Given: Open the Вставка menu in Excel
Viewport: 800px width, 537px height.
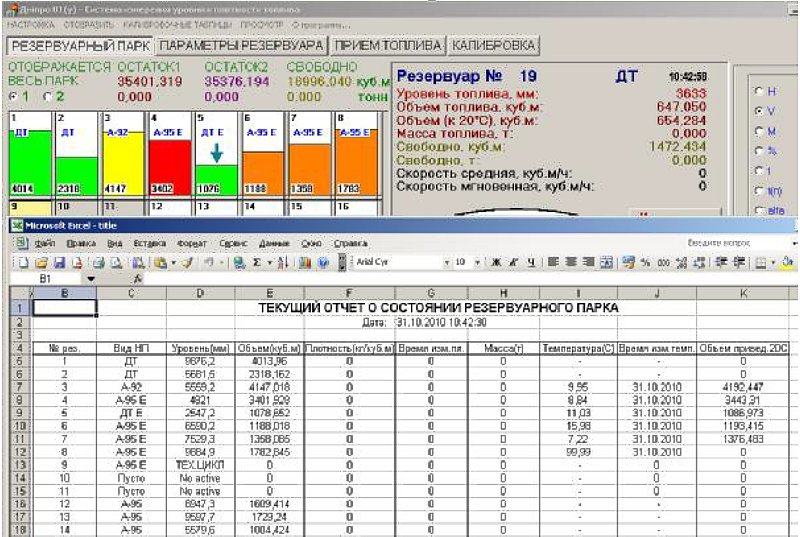Looking at the screenshot, I should click(149, 244).
